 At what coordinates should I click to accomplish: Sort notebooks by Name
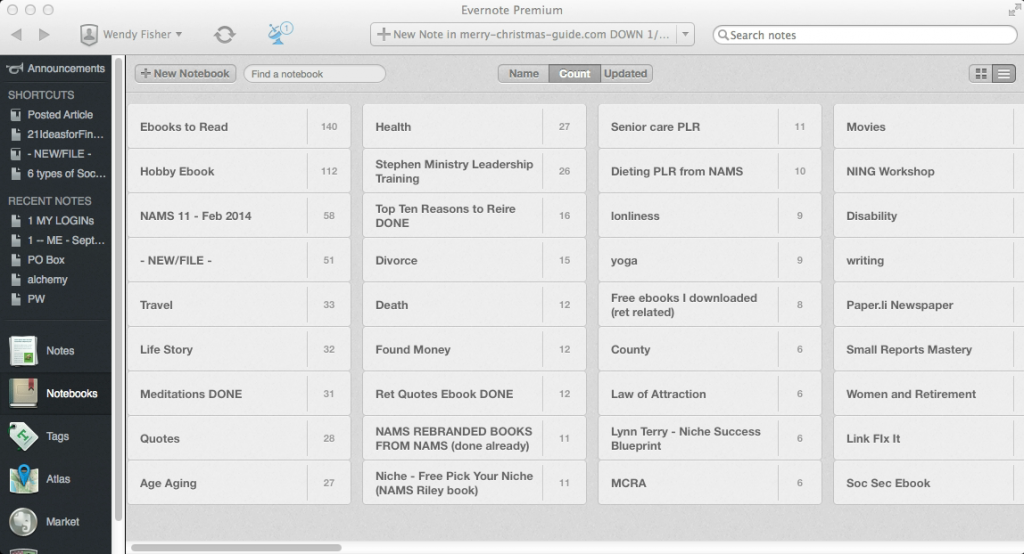(x=524, y=74)
